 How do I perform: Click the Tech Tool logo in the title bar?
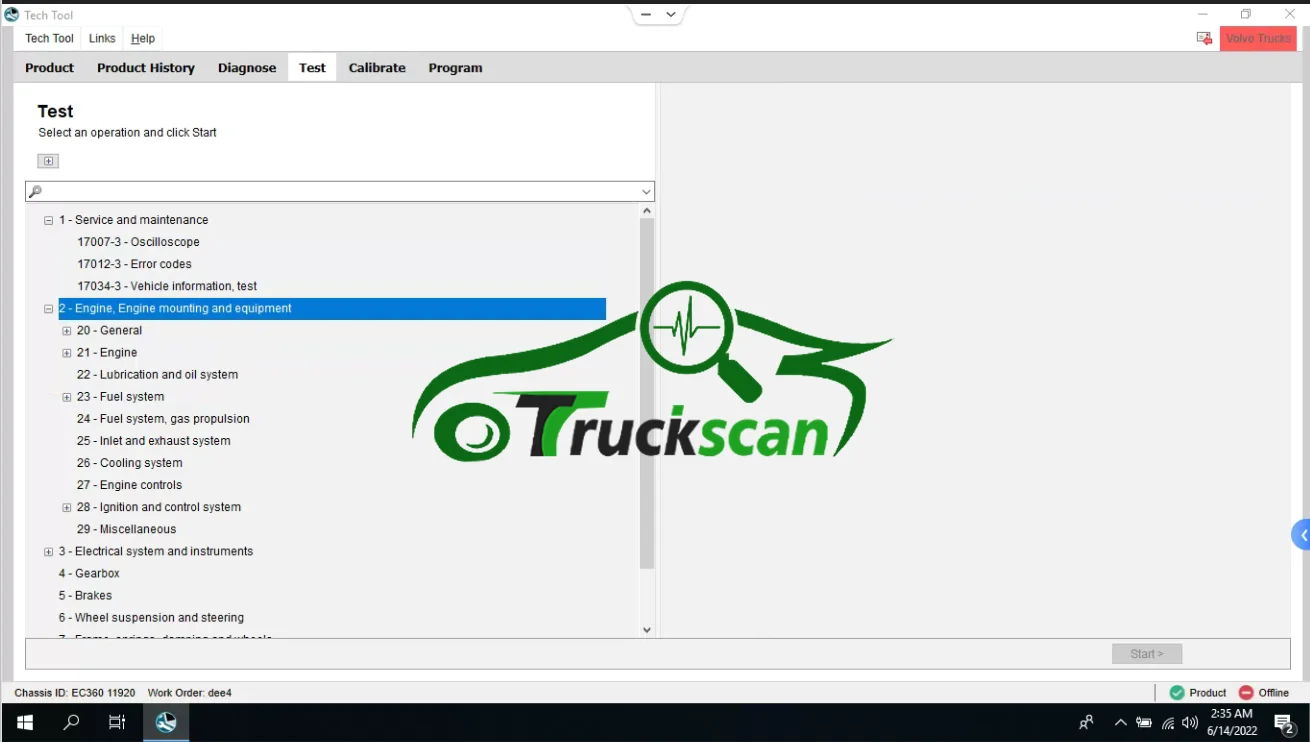[x=12, y=15]
